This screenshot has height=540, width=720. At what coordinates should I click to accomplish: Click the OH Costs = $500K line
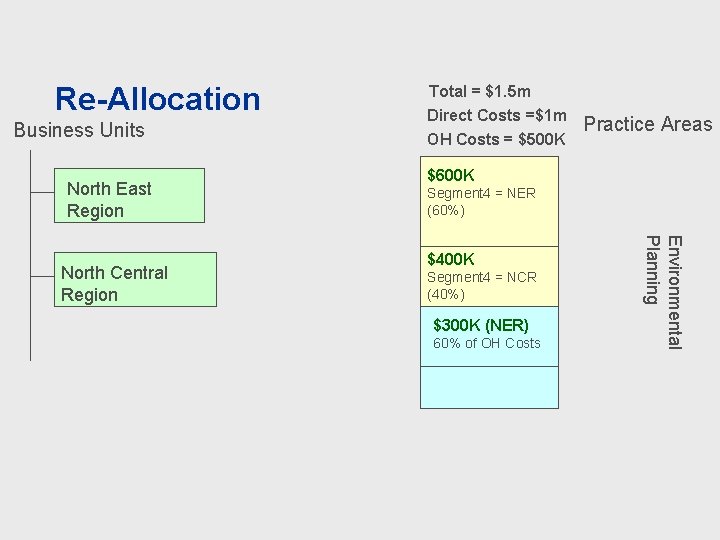[x=496, y=139]
